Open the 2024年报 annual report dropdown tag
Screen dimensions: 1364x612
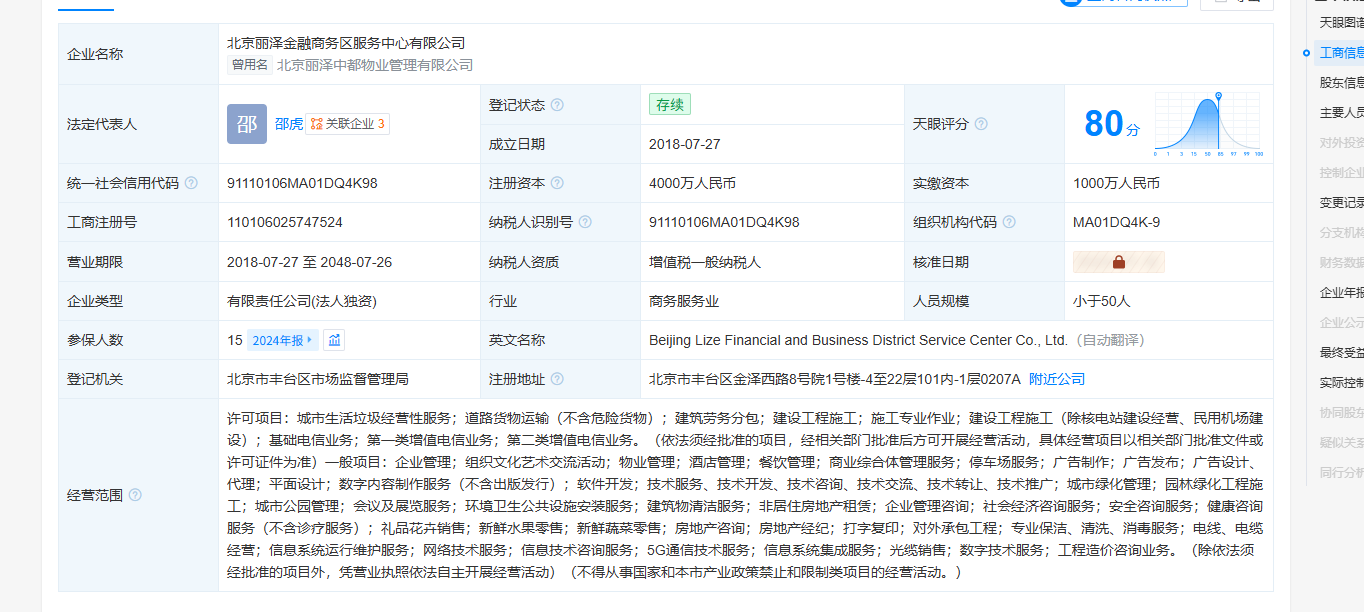tap(283, 340)
